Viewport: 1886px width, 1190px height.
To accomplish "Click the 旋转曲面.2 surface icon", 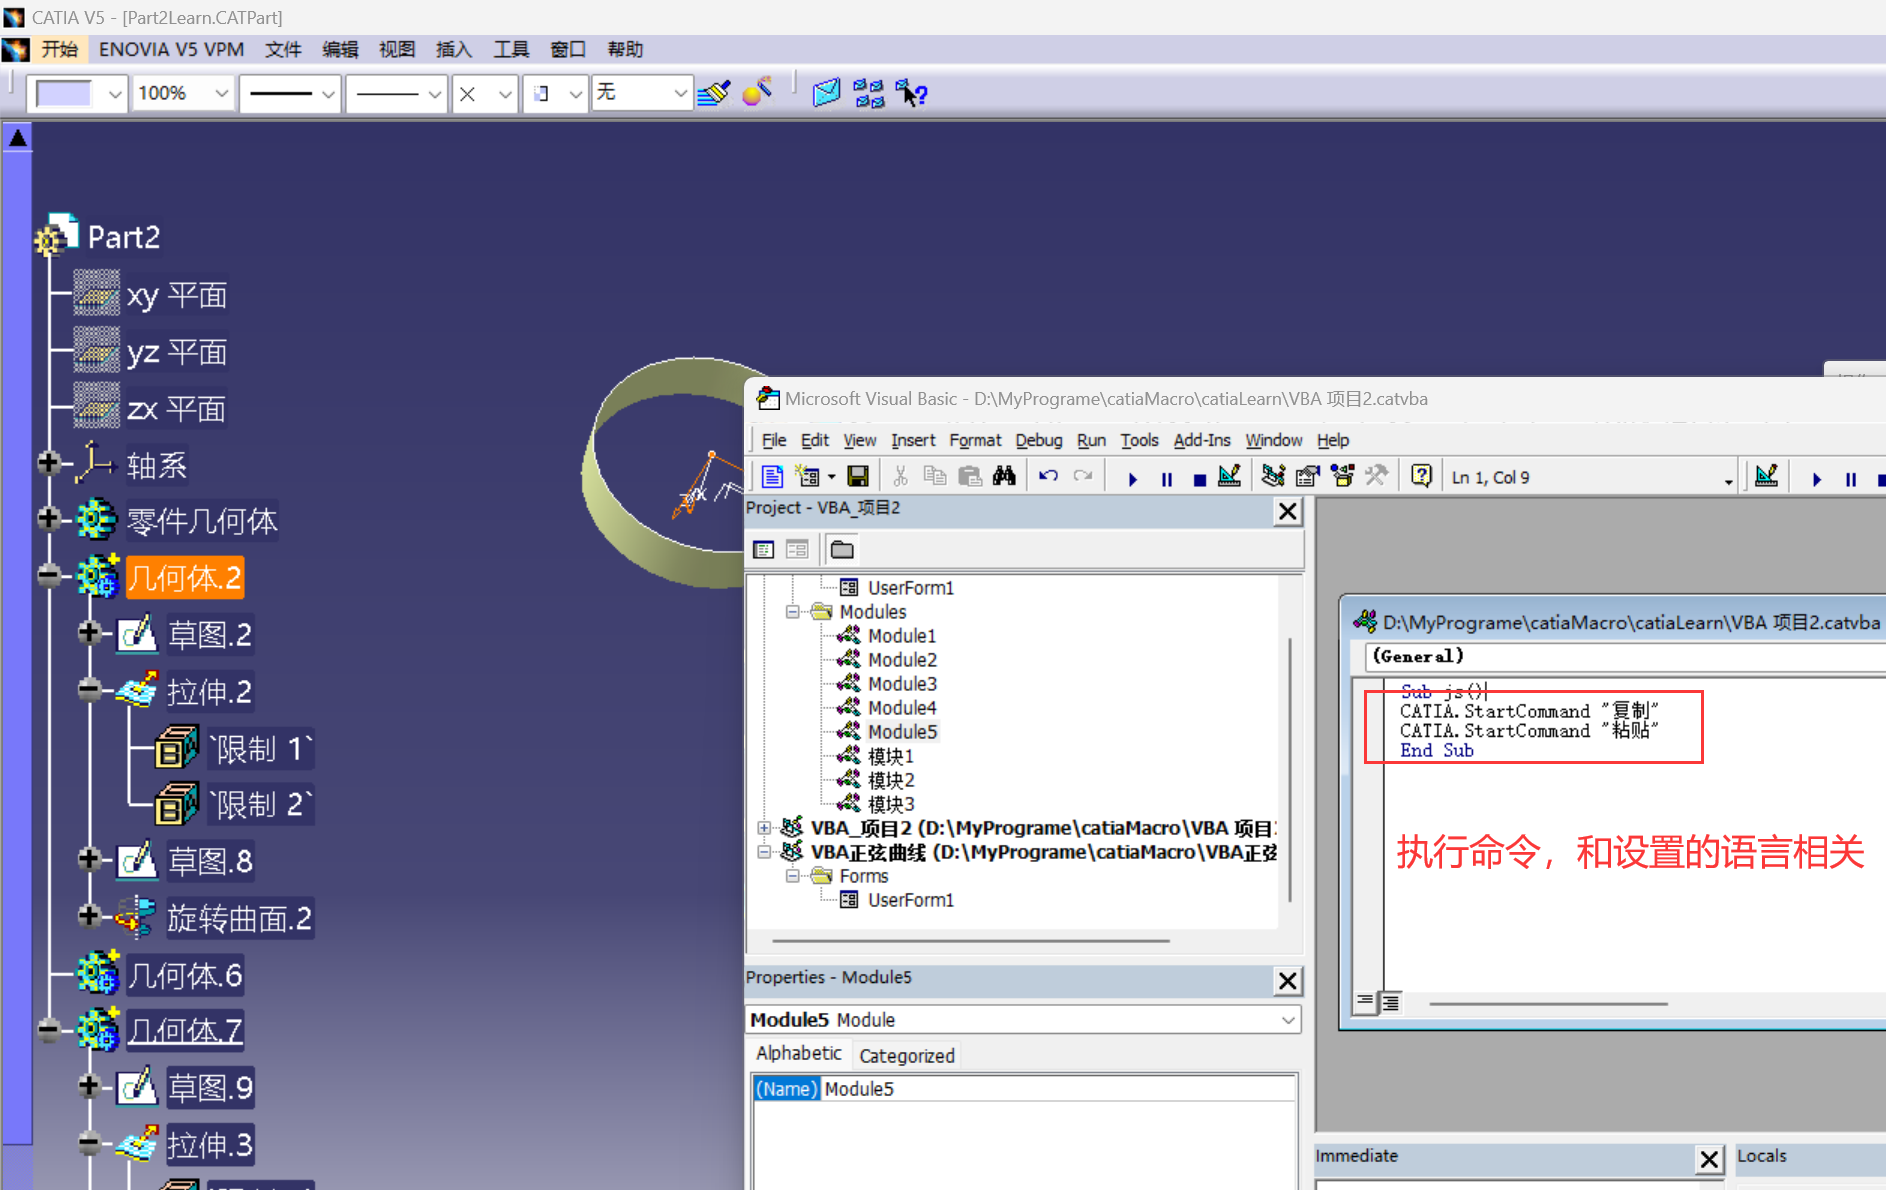I will point(135,918).
